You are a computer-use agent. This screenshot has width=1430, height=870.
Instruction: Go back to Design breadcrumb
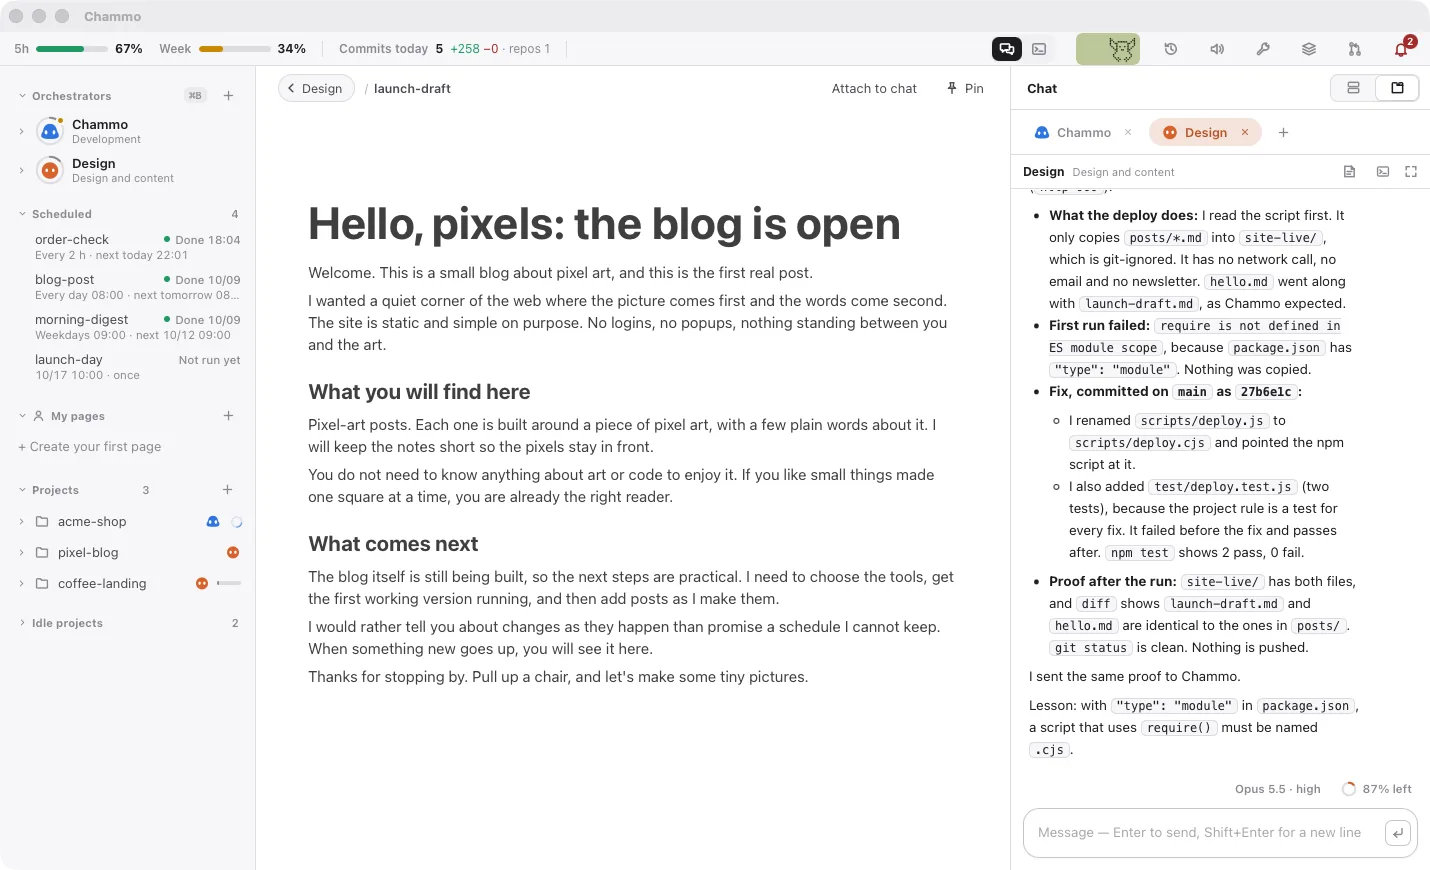(x=316, y=88)
